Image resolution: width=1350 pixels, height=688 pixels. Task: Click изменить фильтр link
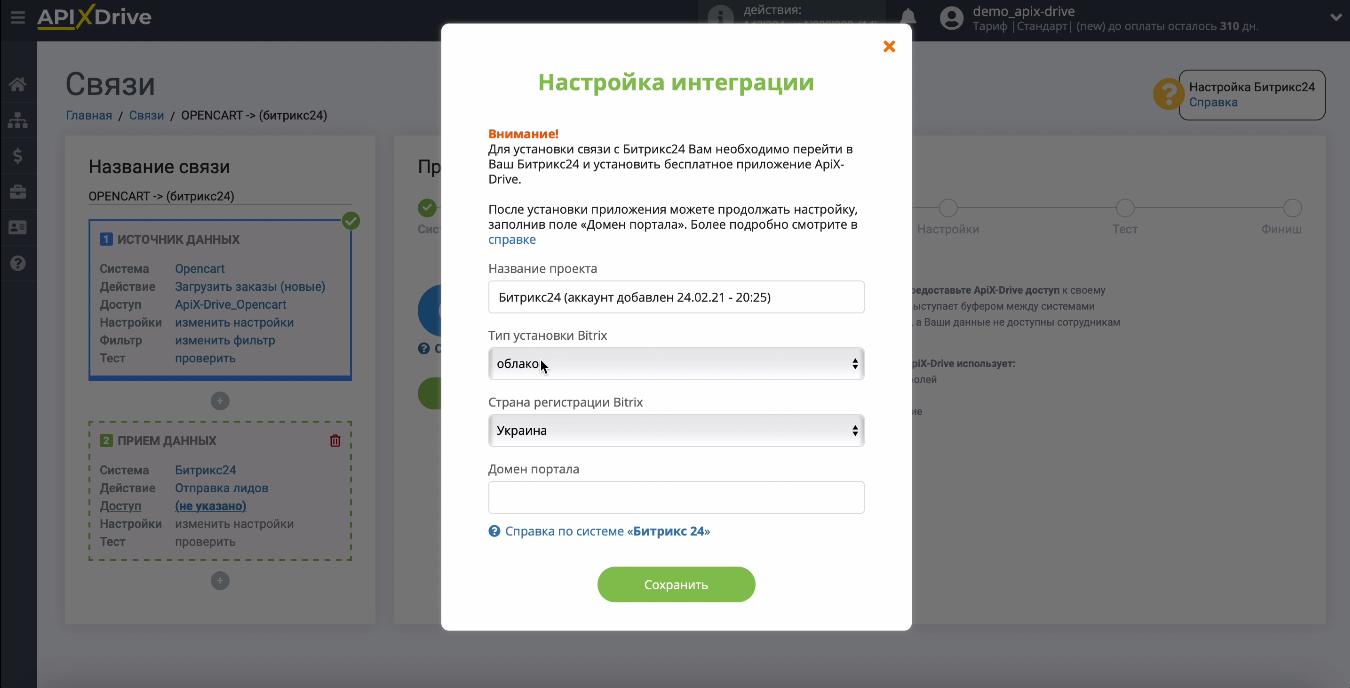point(225,341)
